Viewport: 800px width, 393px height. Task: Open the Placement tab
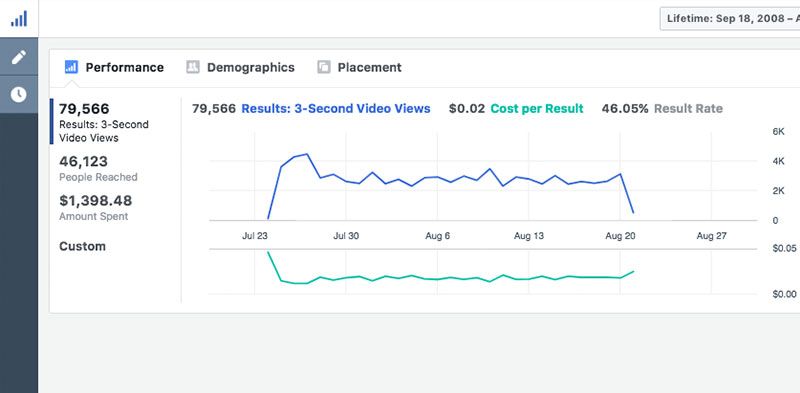click(x=370, y=67)
